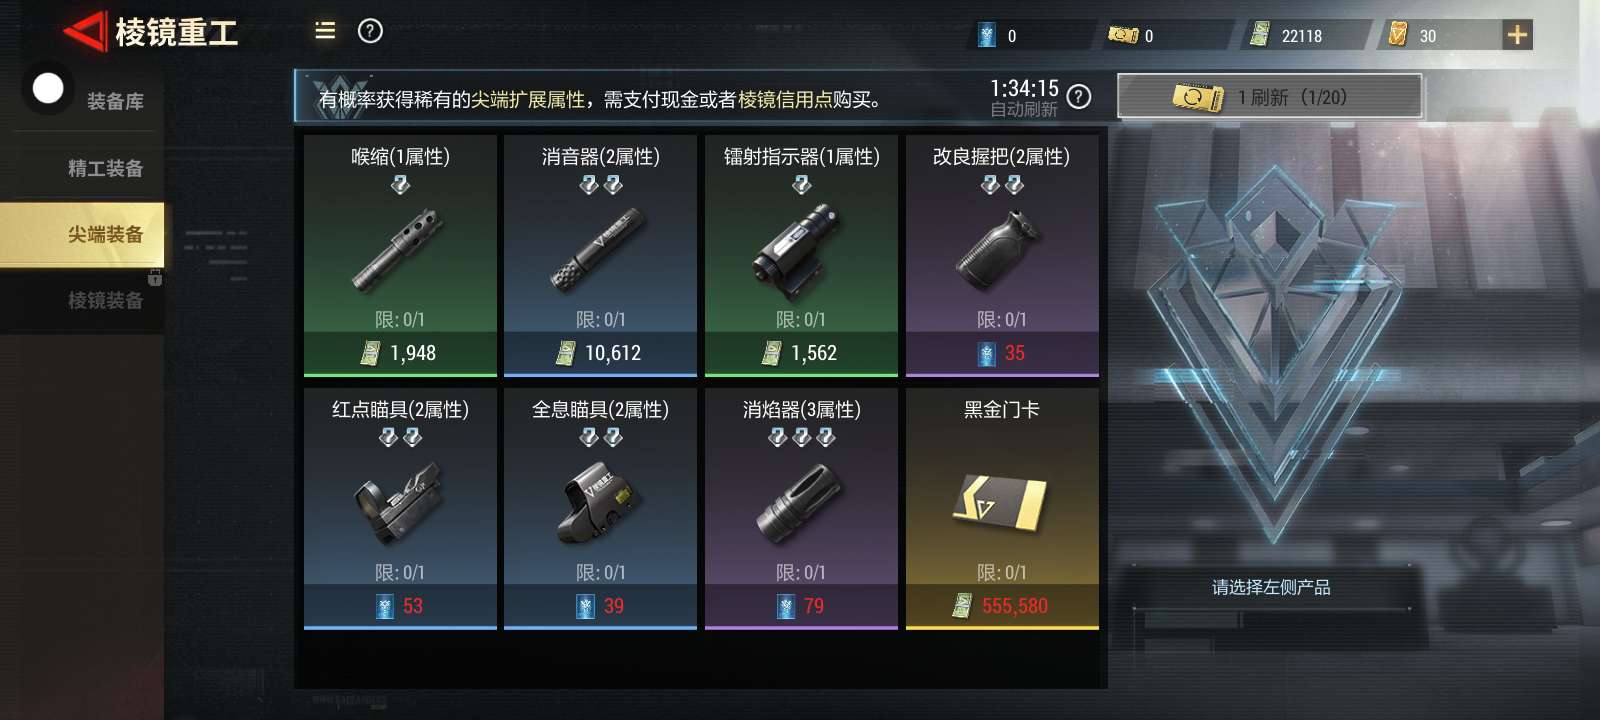Pick the 消焰器(3属性) item card
The image size is (1600, 720).
coord(801,509)
